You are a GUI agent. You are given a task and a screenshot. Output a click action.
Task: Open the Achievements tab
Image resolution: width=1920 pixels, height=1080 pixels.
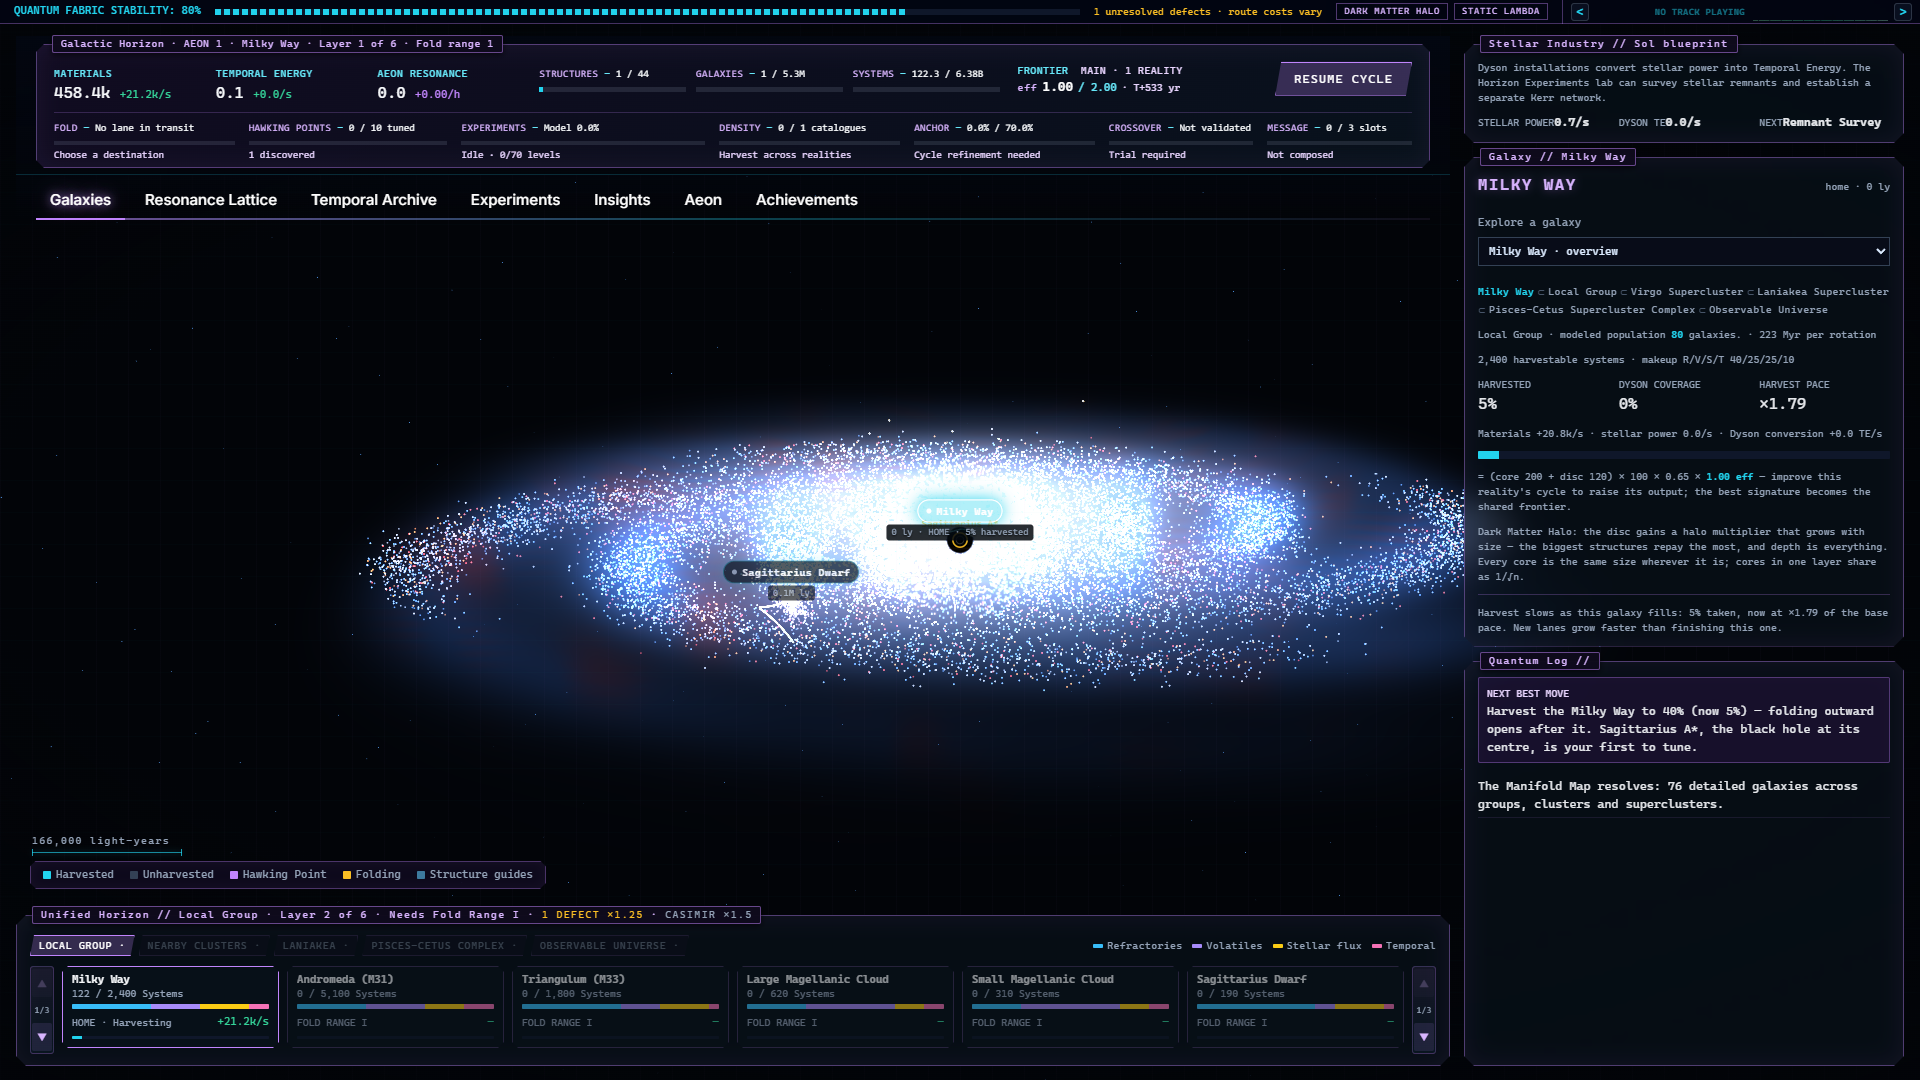coord(807,200)
